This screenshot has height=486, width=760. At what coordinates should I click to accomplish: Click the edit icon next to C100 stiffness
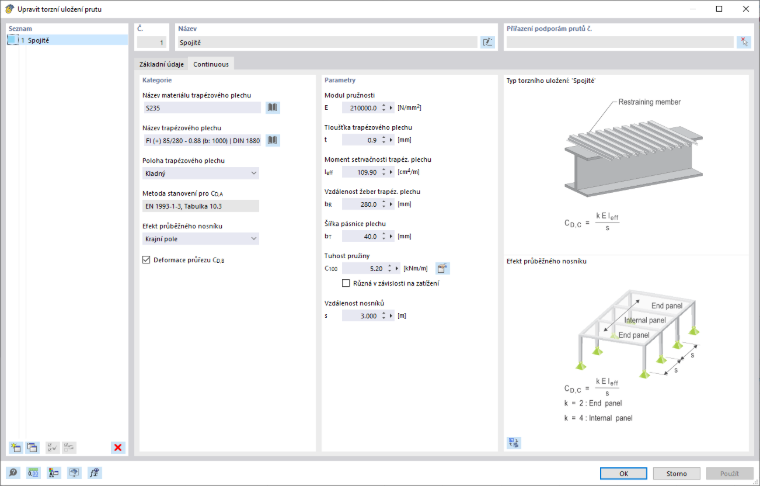442,268
